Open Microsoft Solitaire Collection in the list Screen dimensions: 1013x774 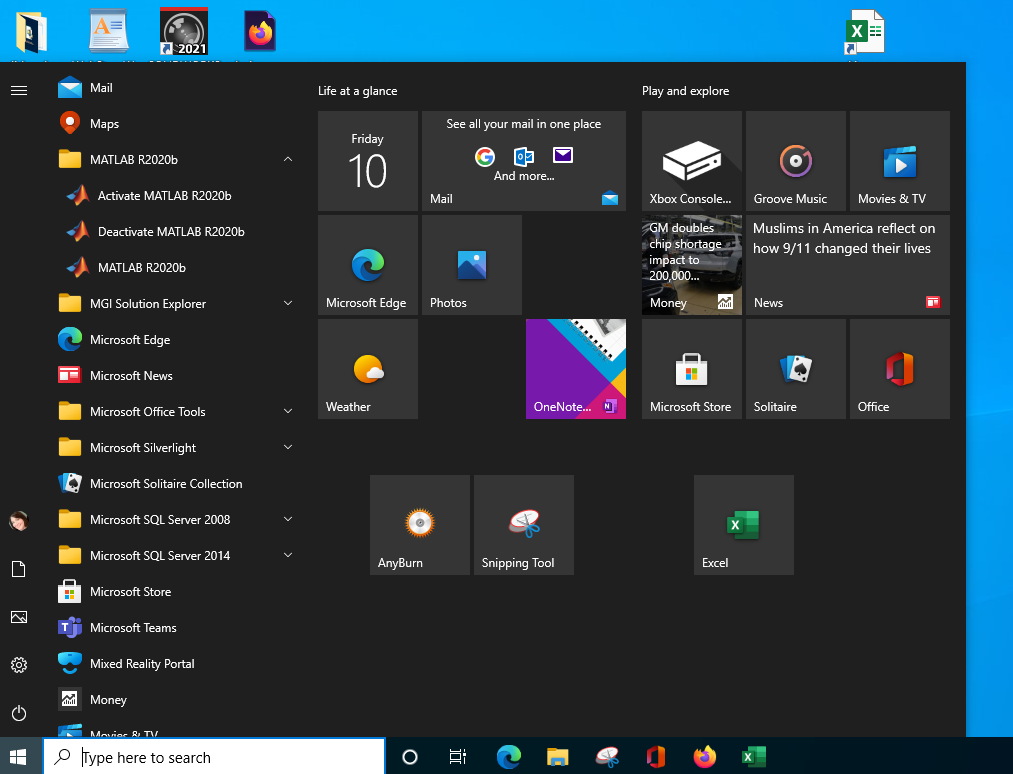pos(174,483)
